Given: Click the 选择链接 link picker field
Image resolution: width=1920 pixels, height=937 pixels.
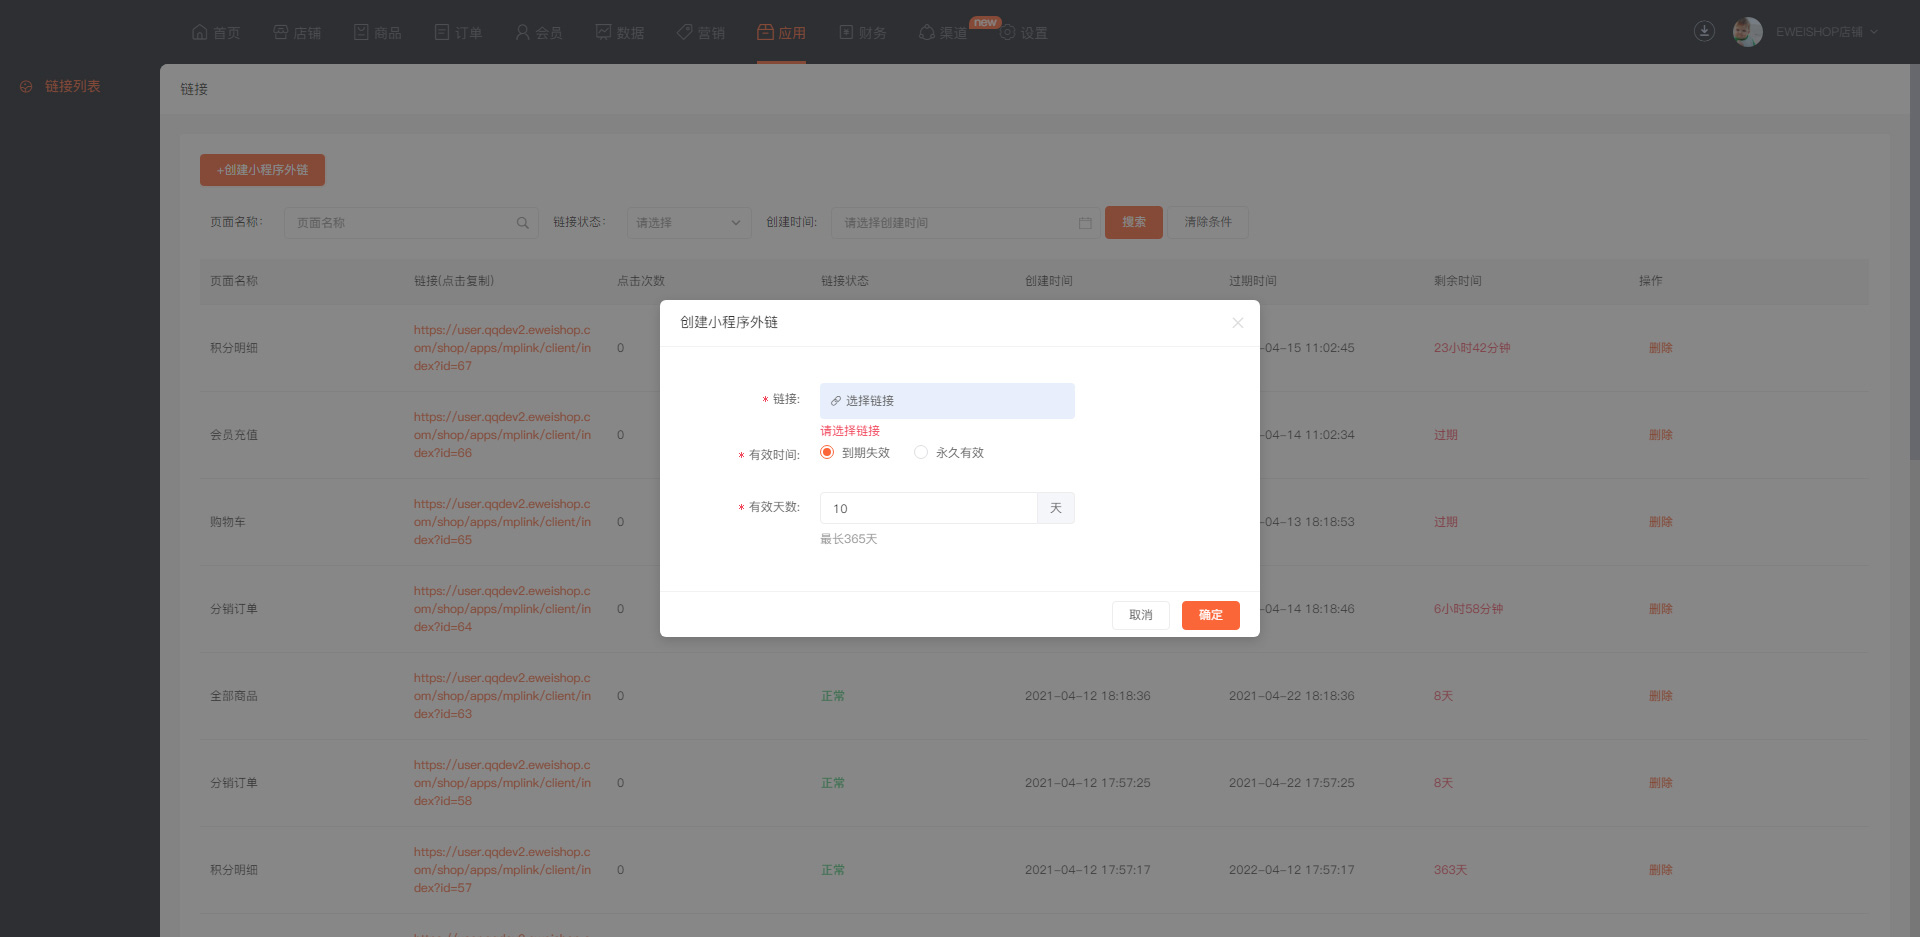Looking at the screenshot, I should 946,401.
